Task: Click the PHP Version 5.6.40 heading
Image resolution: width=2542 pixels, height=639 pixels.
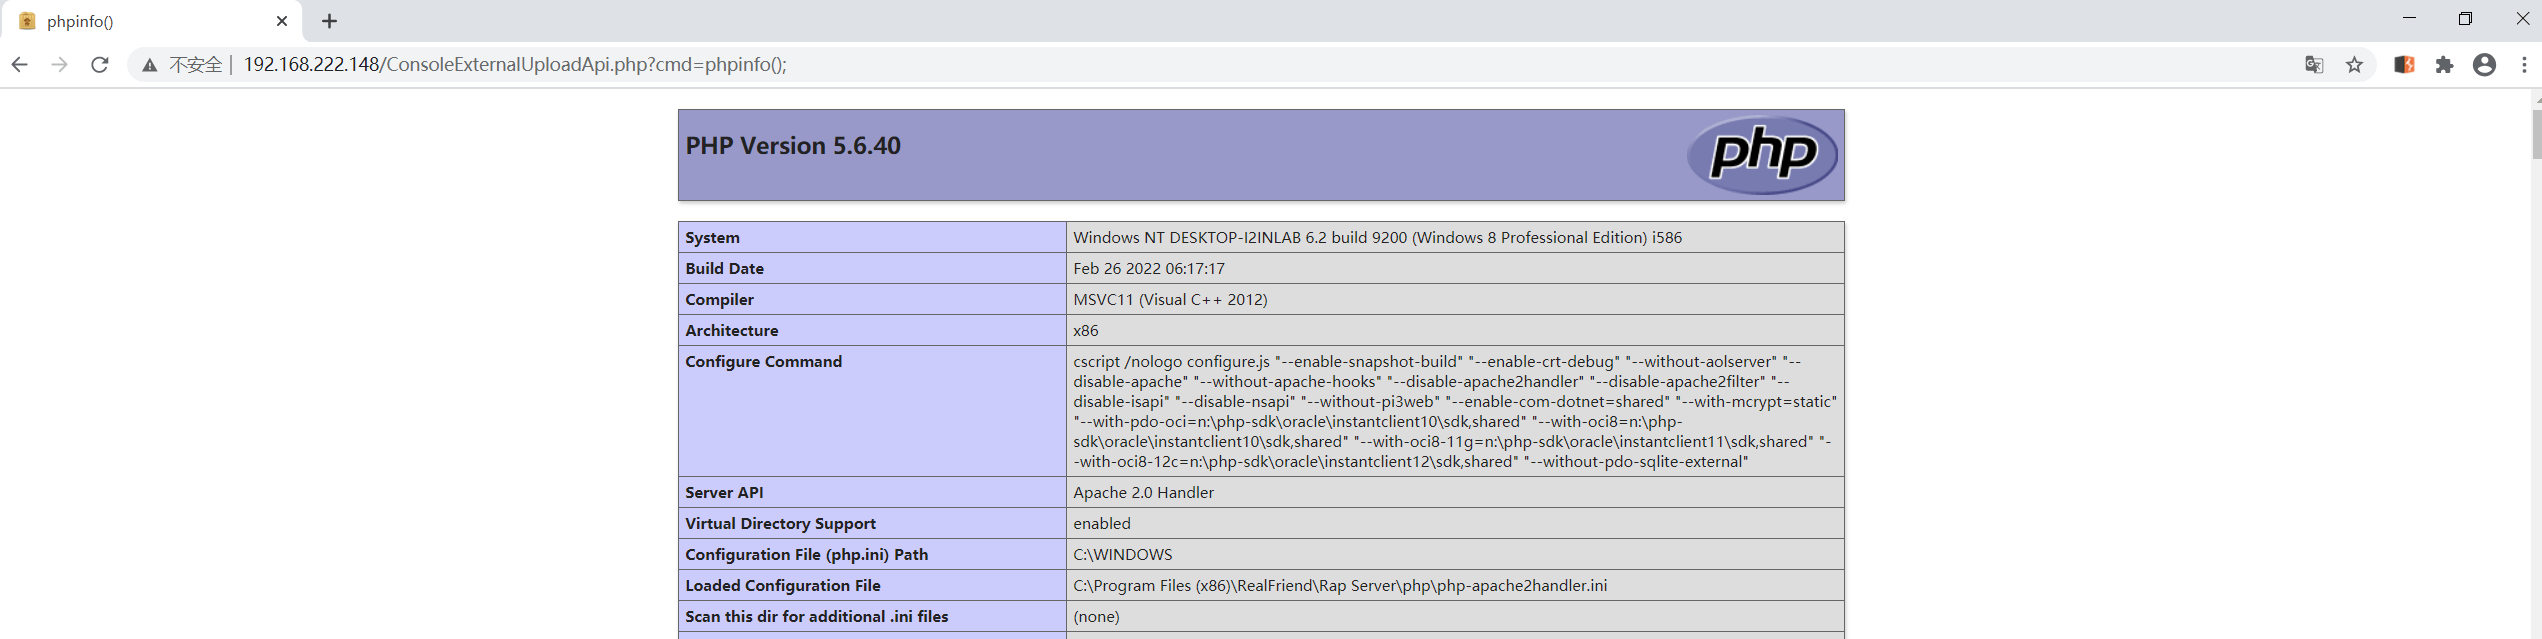Action: pyautogui.click(x=793, y=146)
